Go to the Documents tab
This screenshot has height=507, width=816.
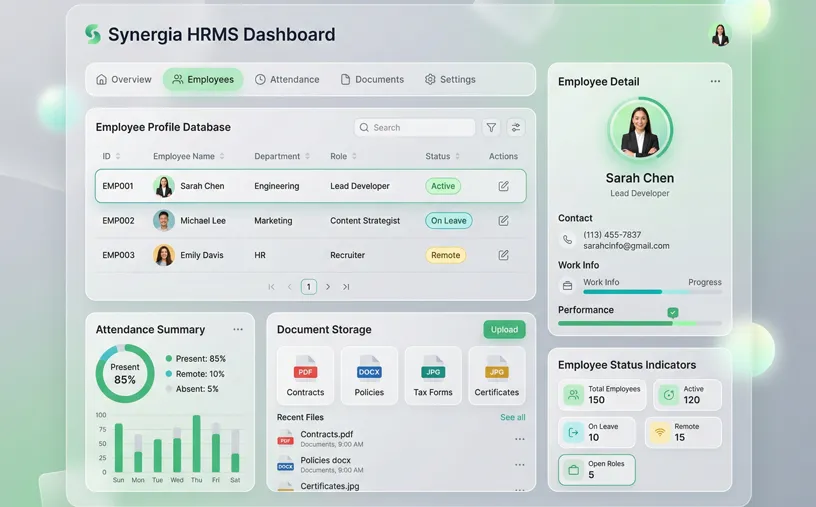[372, 80]
